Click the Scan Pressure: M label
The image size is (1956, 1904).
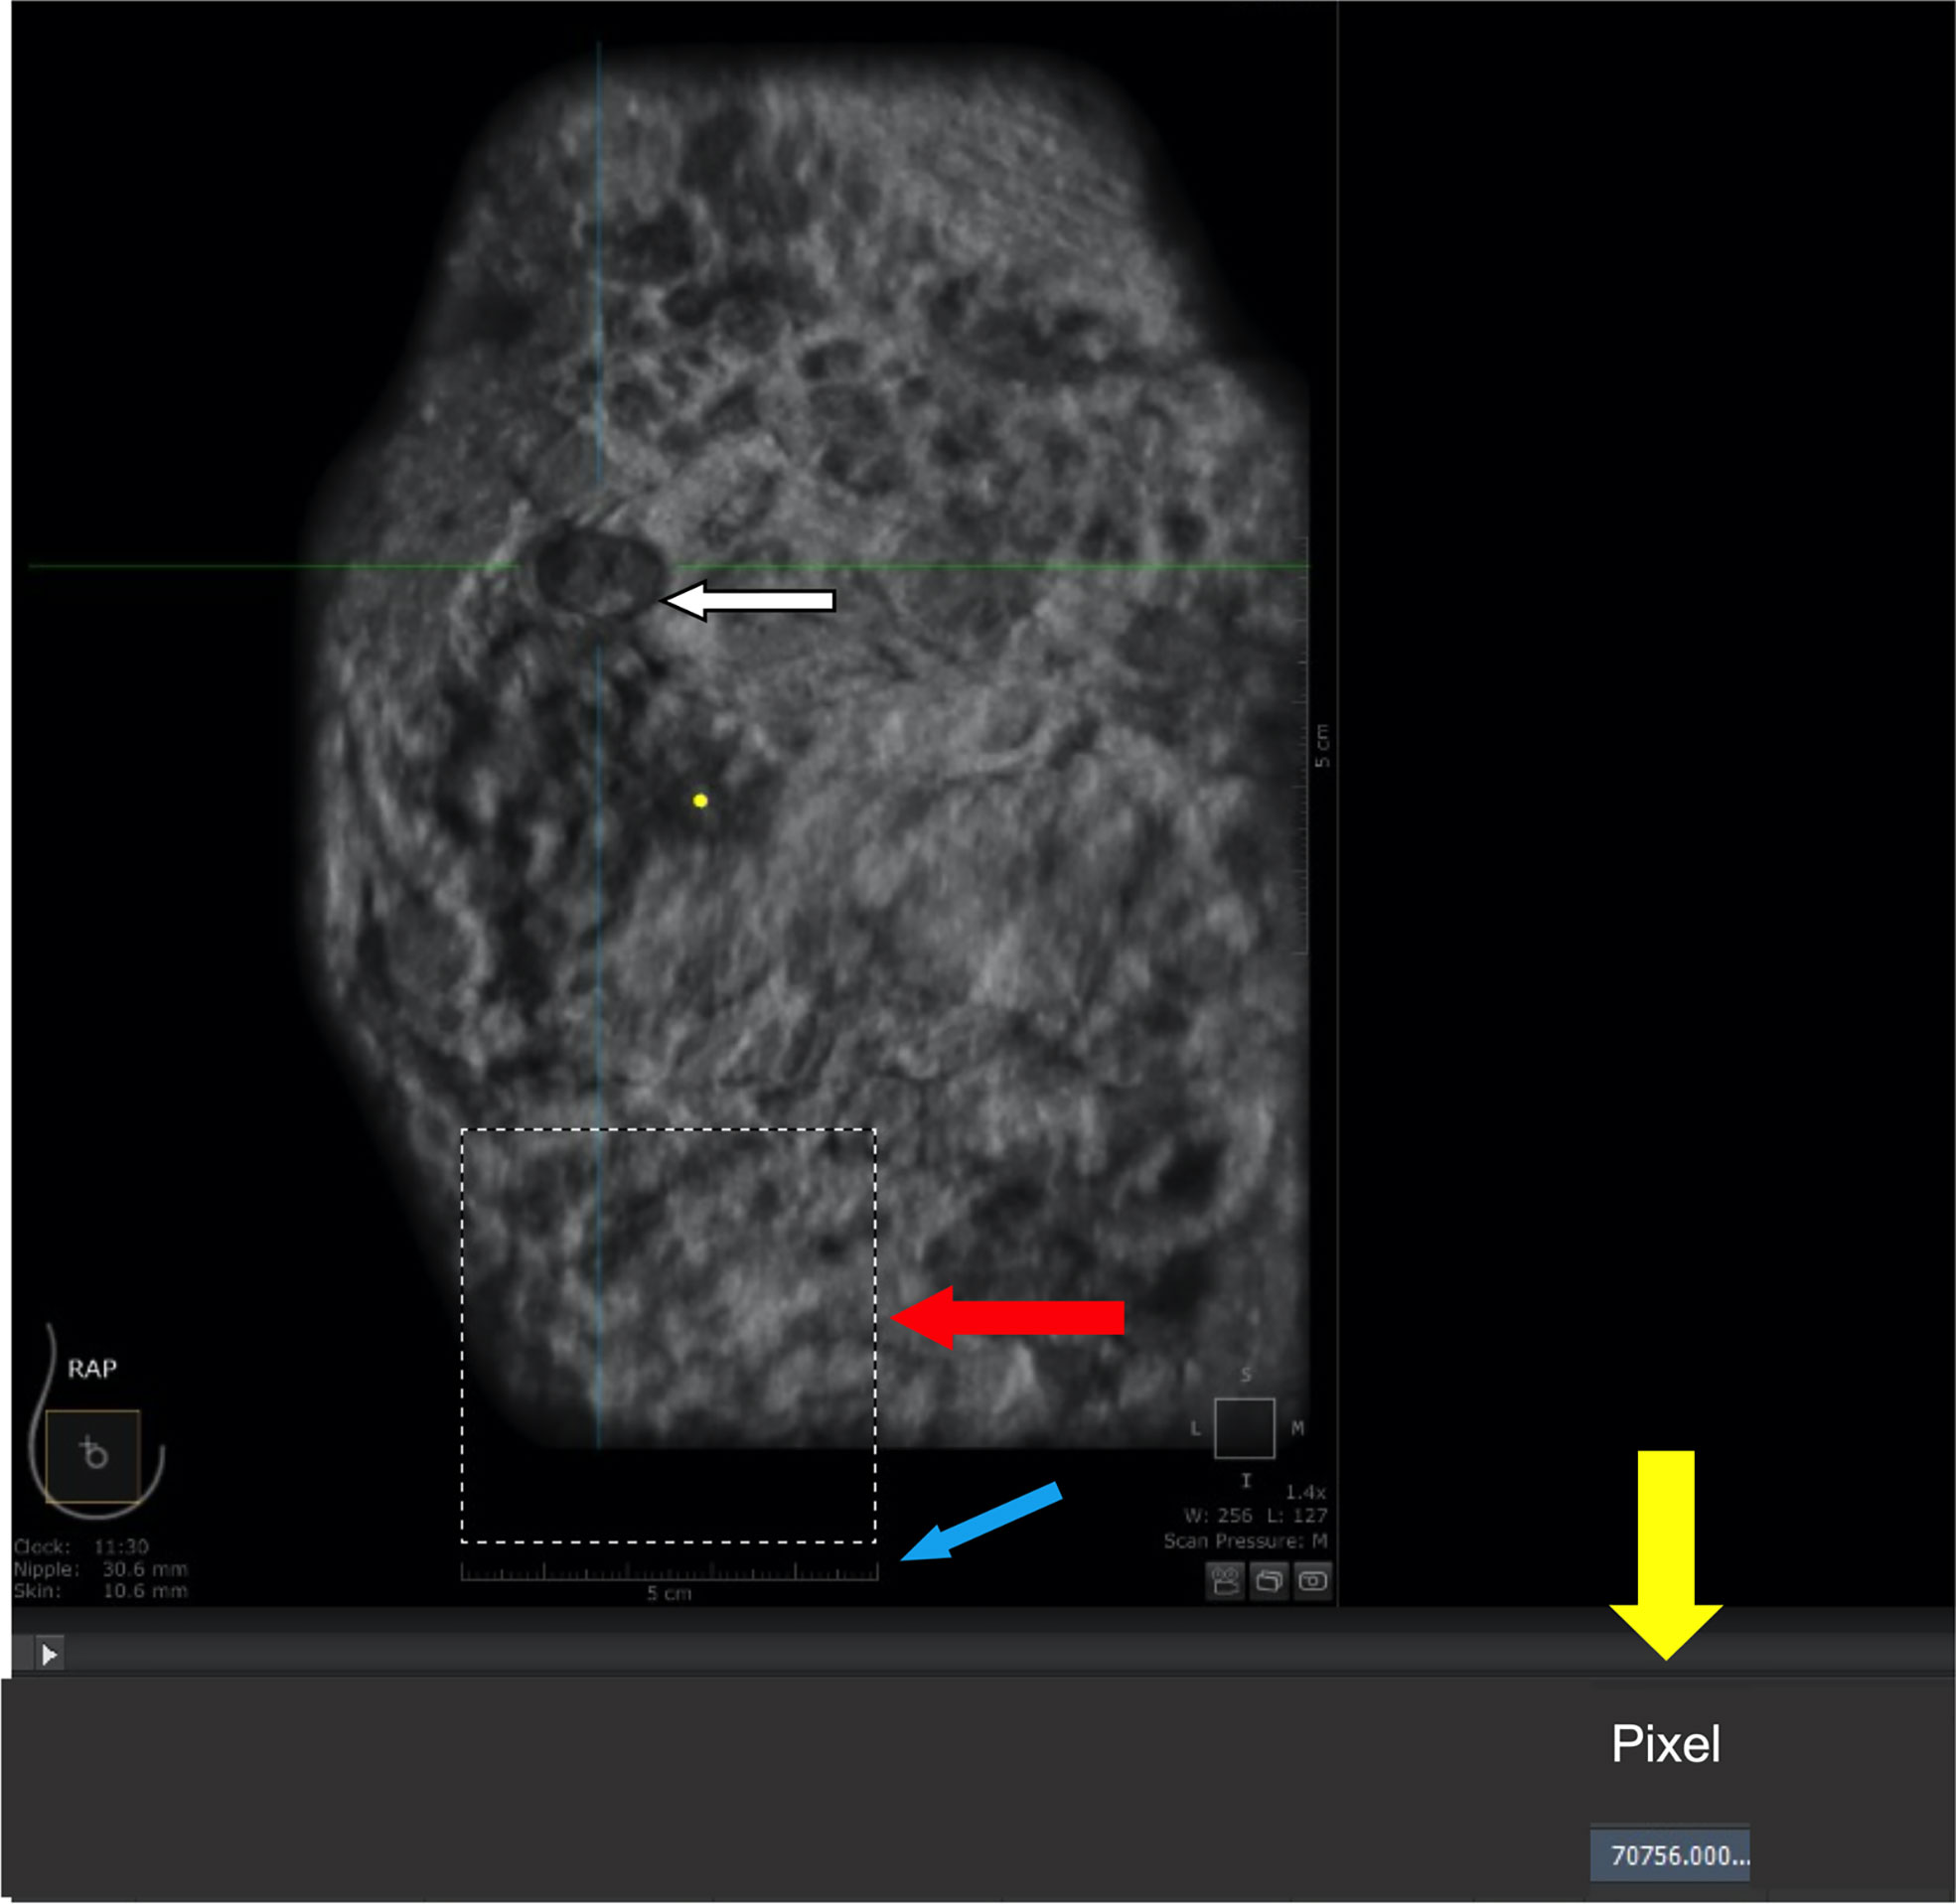(1245, 1541)
